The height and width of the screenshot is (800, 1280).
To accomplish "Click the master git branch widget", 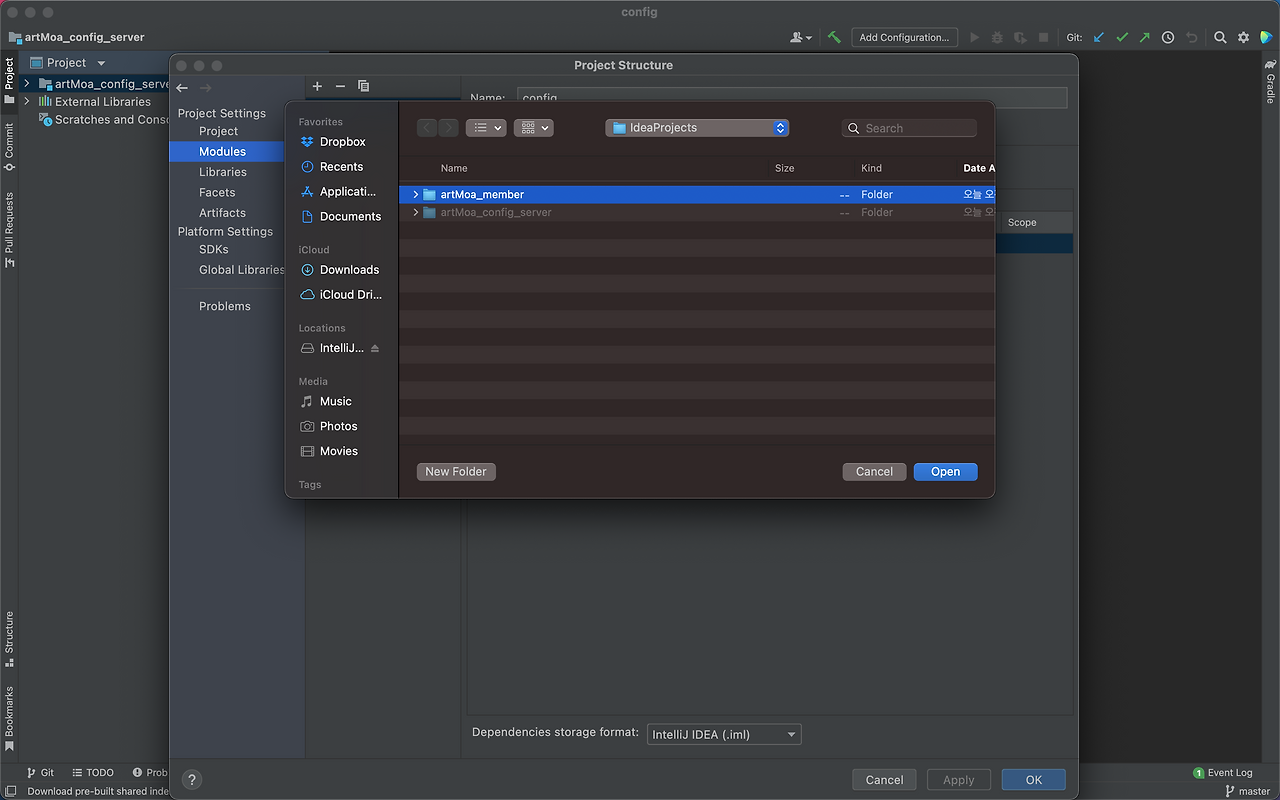I will click(1247, 792).
